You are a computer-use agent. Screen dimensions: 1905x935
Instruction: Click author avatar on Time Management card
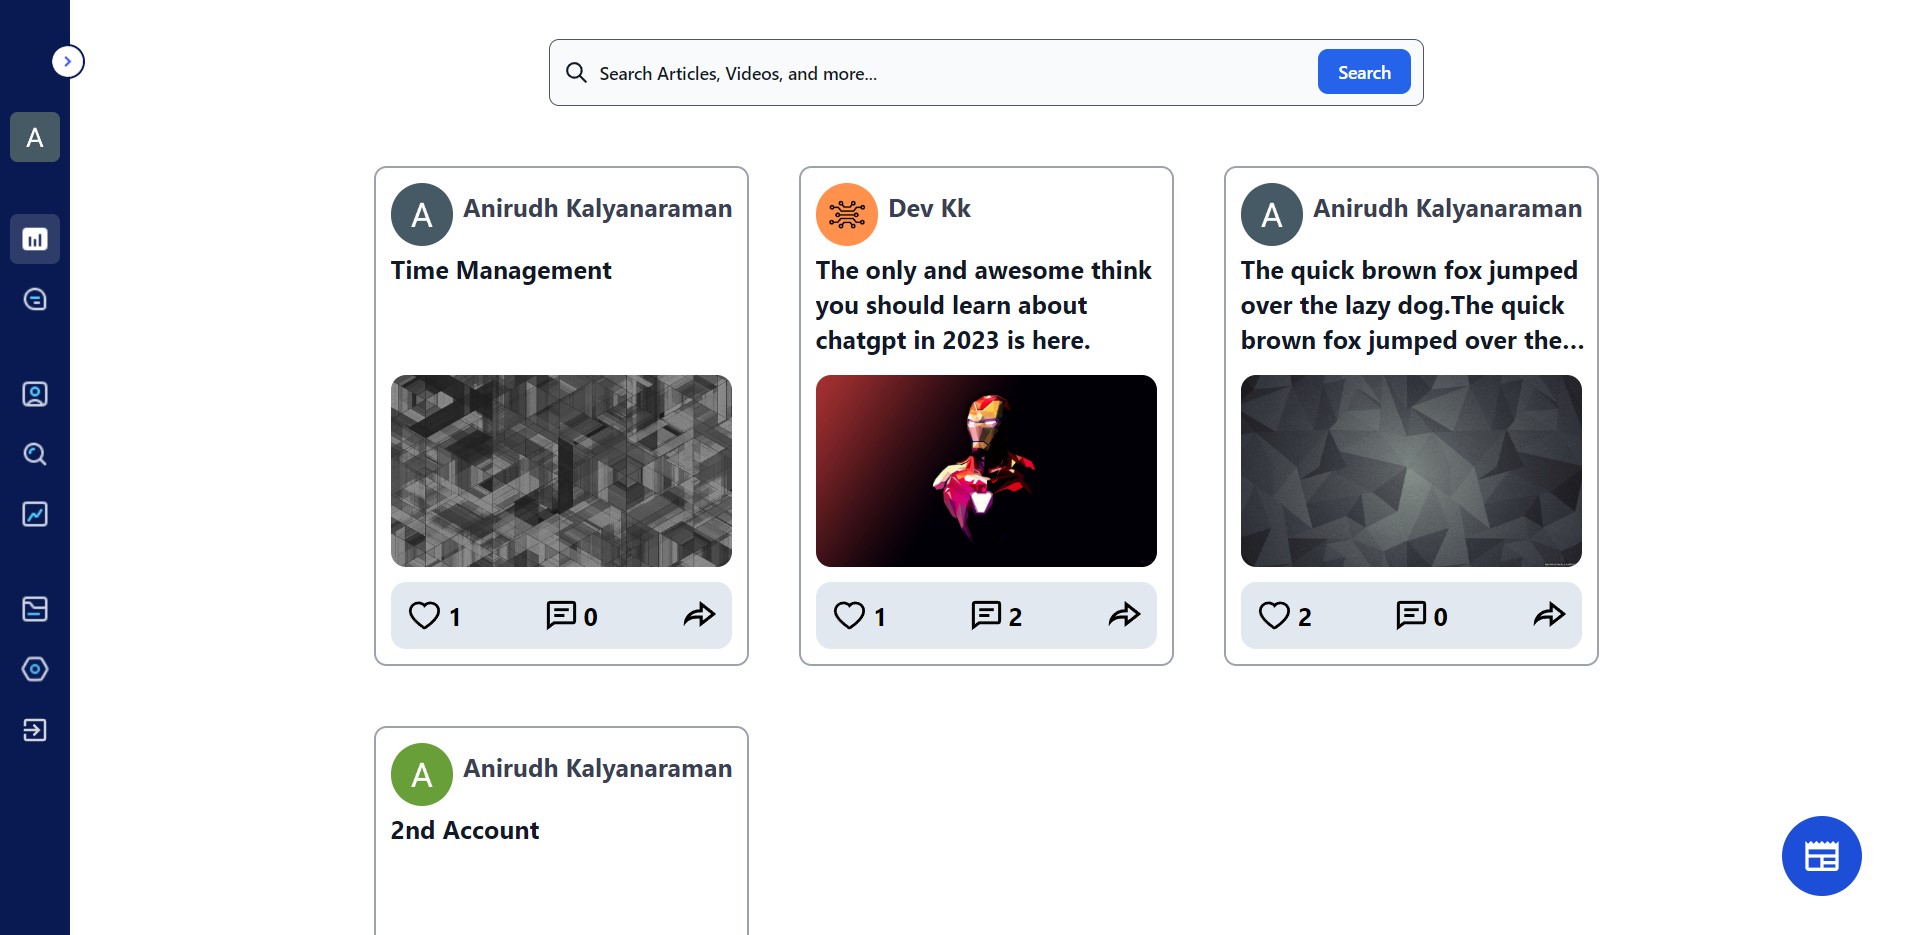tap(422, 214)
